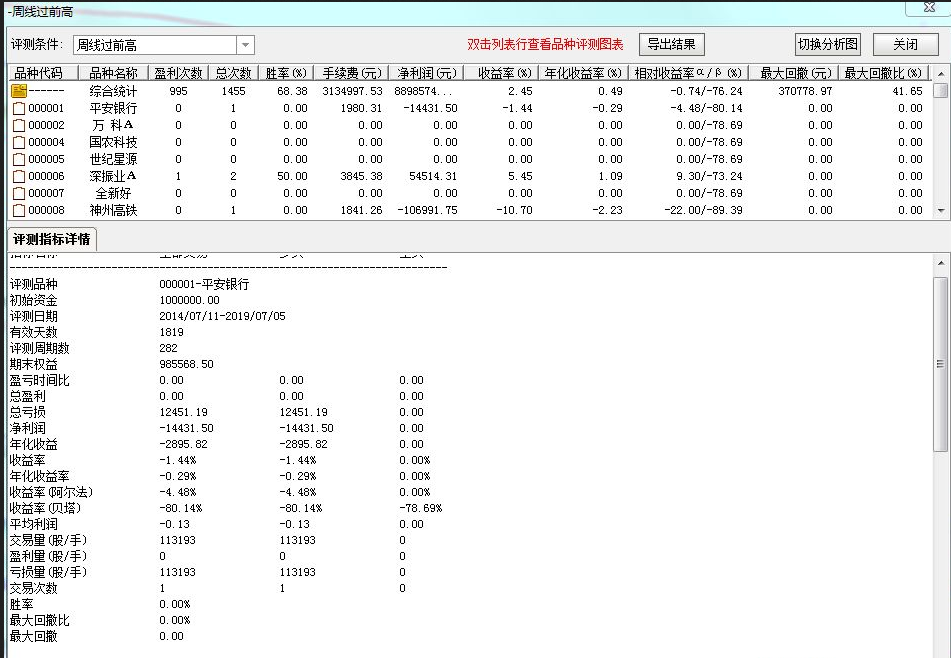
Task: Click the 关闭 button
Action: click(x=906, y=44)
